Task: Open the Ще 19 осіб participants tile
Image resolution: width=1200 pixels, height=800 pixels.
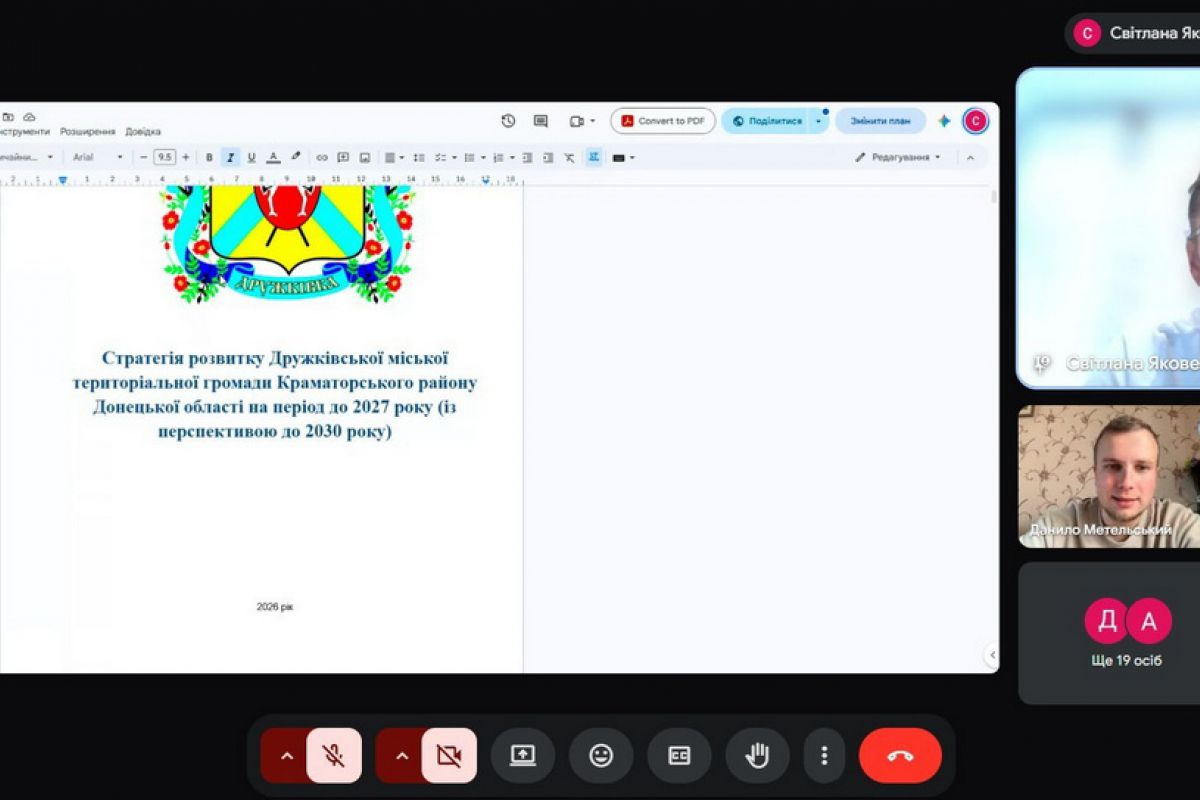Action: click(x=1109, y=633)
